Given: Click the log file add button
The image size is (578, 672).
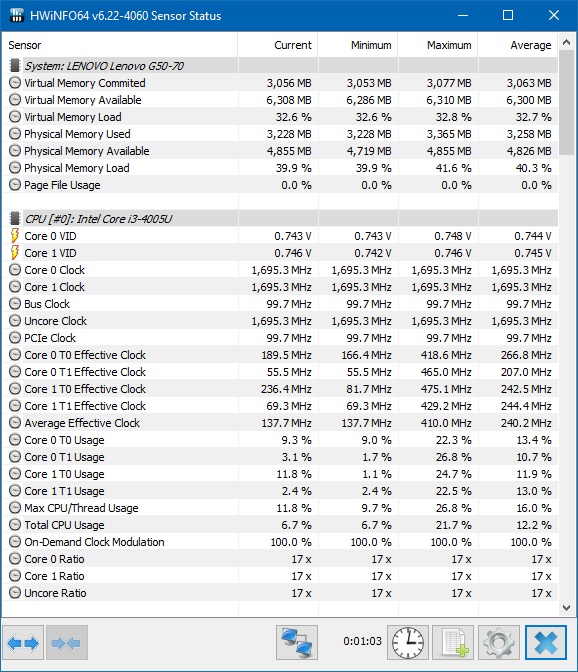Looking at the screenshot, I should point(453,642).
